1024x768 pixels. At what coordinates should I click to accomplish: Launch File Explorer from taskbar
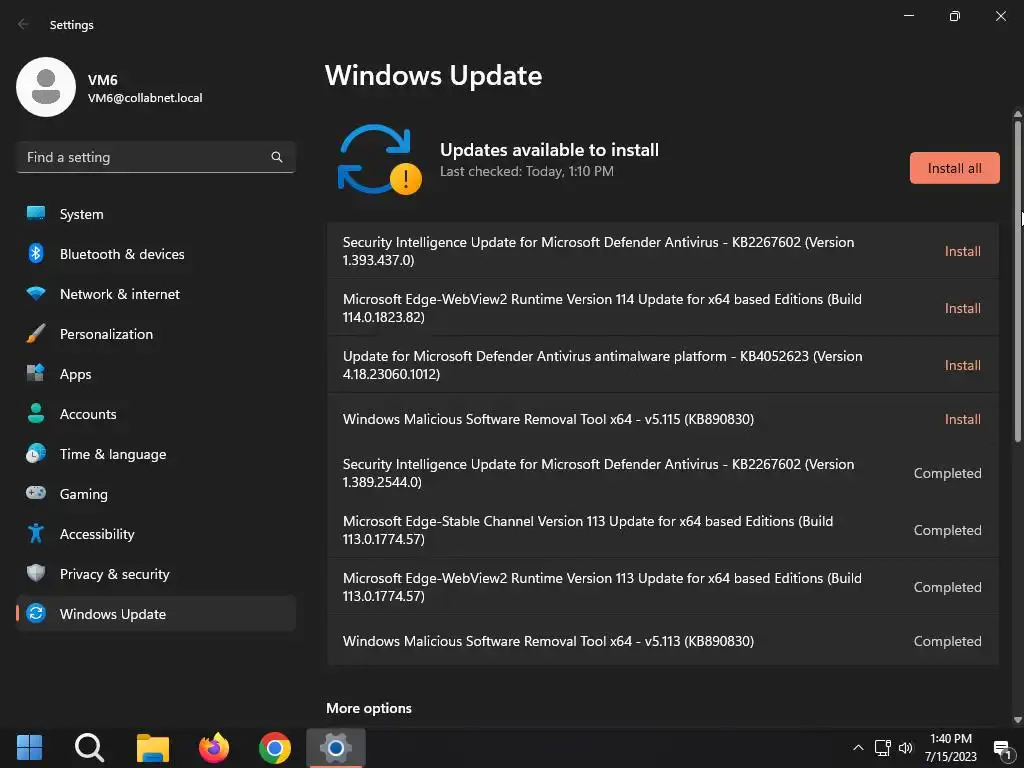pyautogui.click(x=153, y=748)
